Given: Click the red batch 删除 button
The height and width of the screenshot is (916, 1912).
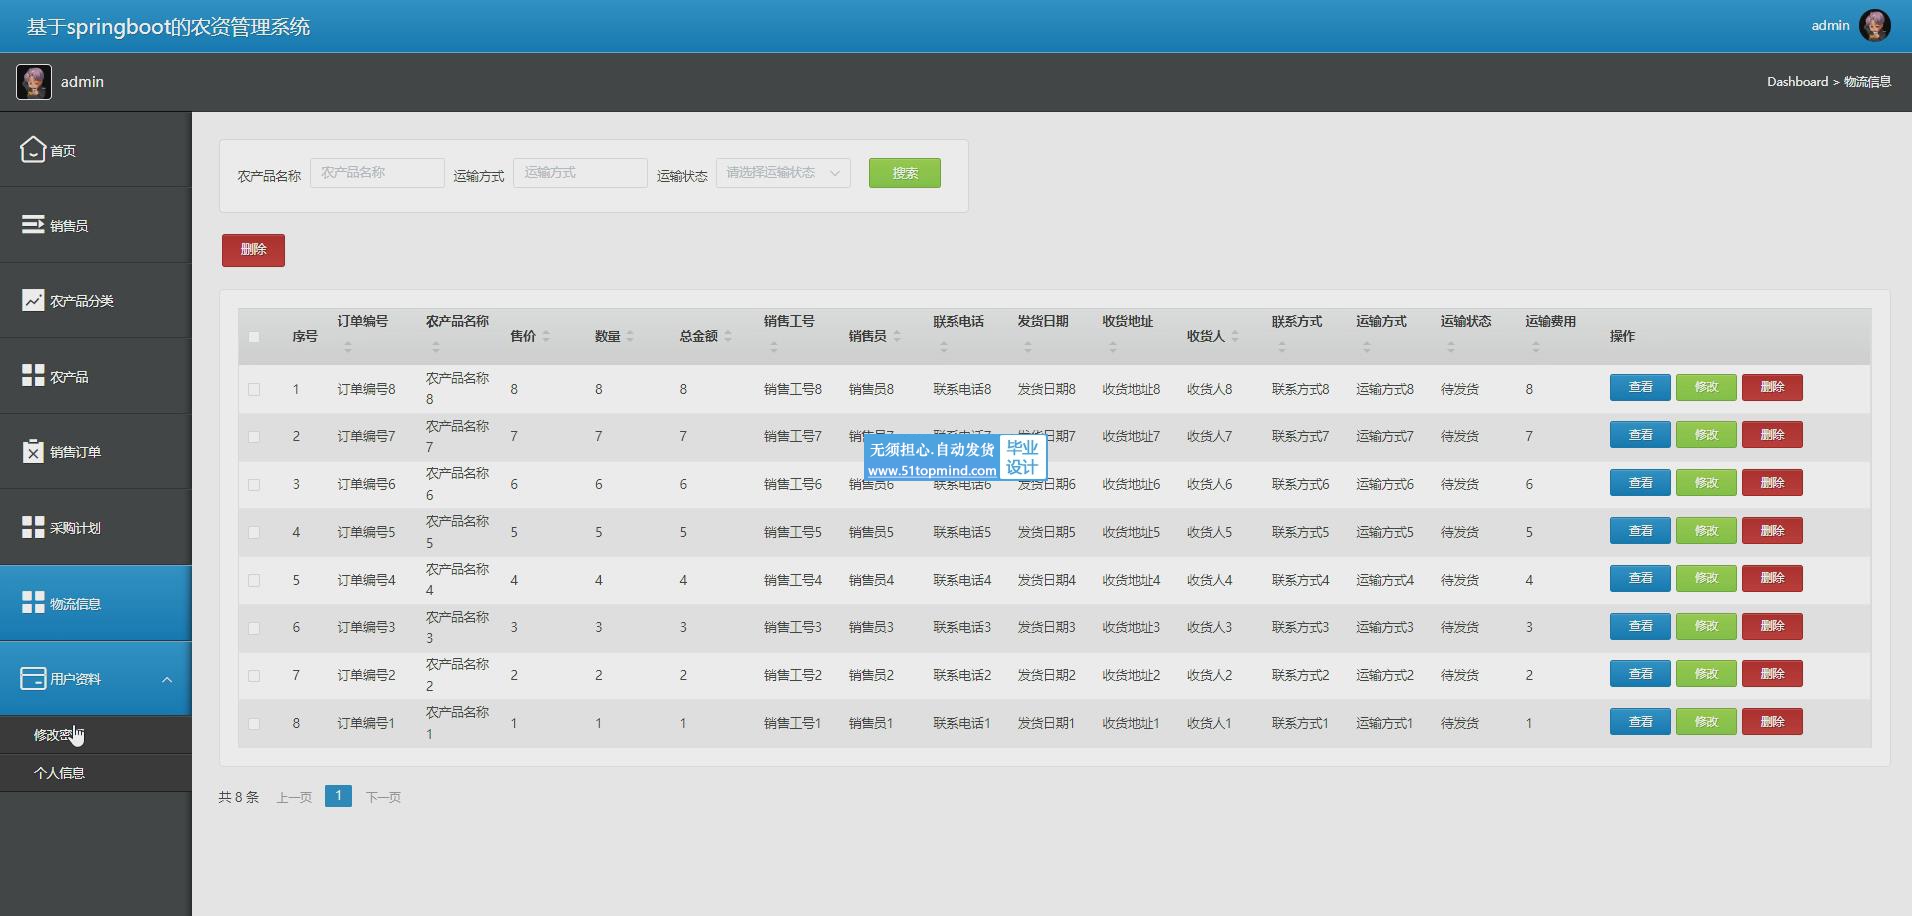Looking at the screenshot, I should click(x=253, y=250).
